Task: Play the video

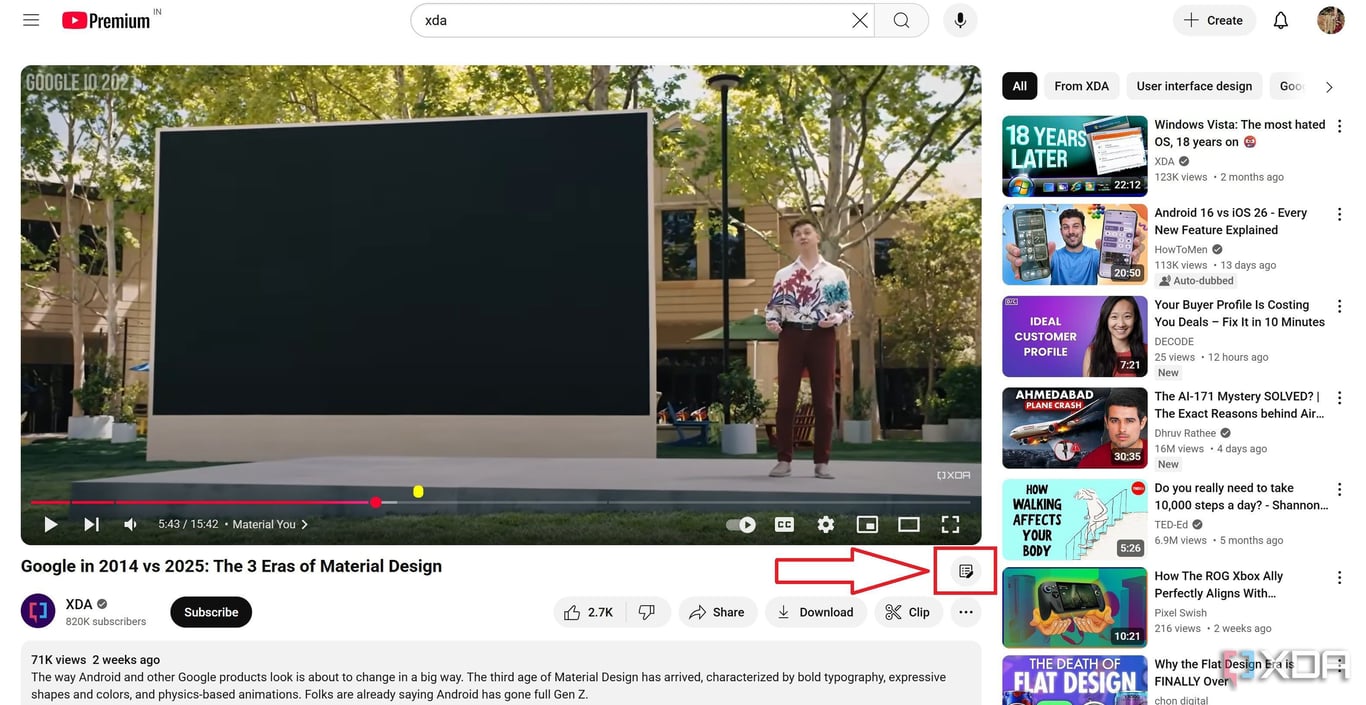Action: pyautogui.click(x=50, y=524)
